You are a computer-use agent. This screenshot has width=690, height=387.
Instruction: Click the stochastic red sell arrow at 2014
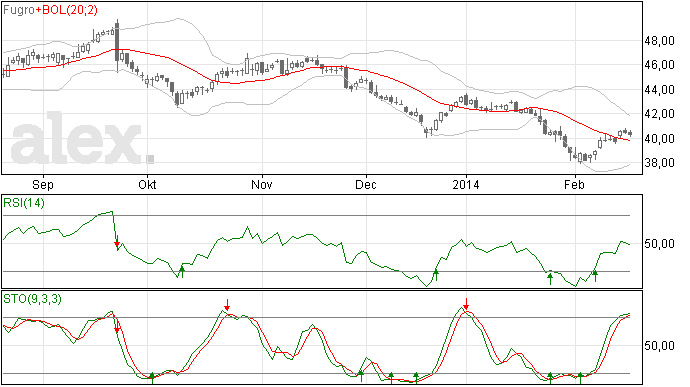pos(466,304)
